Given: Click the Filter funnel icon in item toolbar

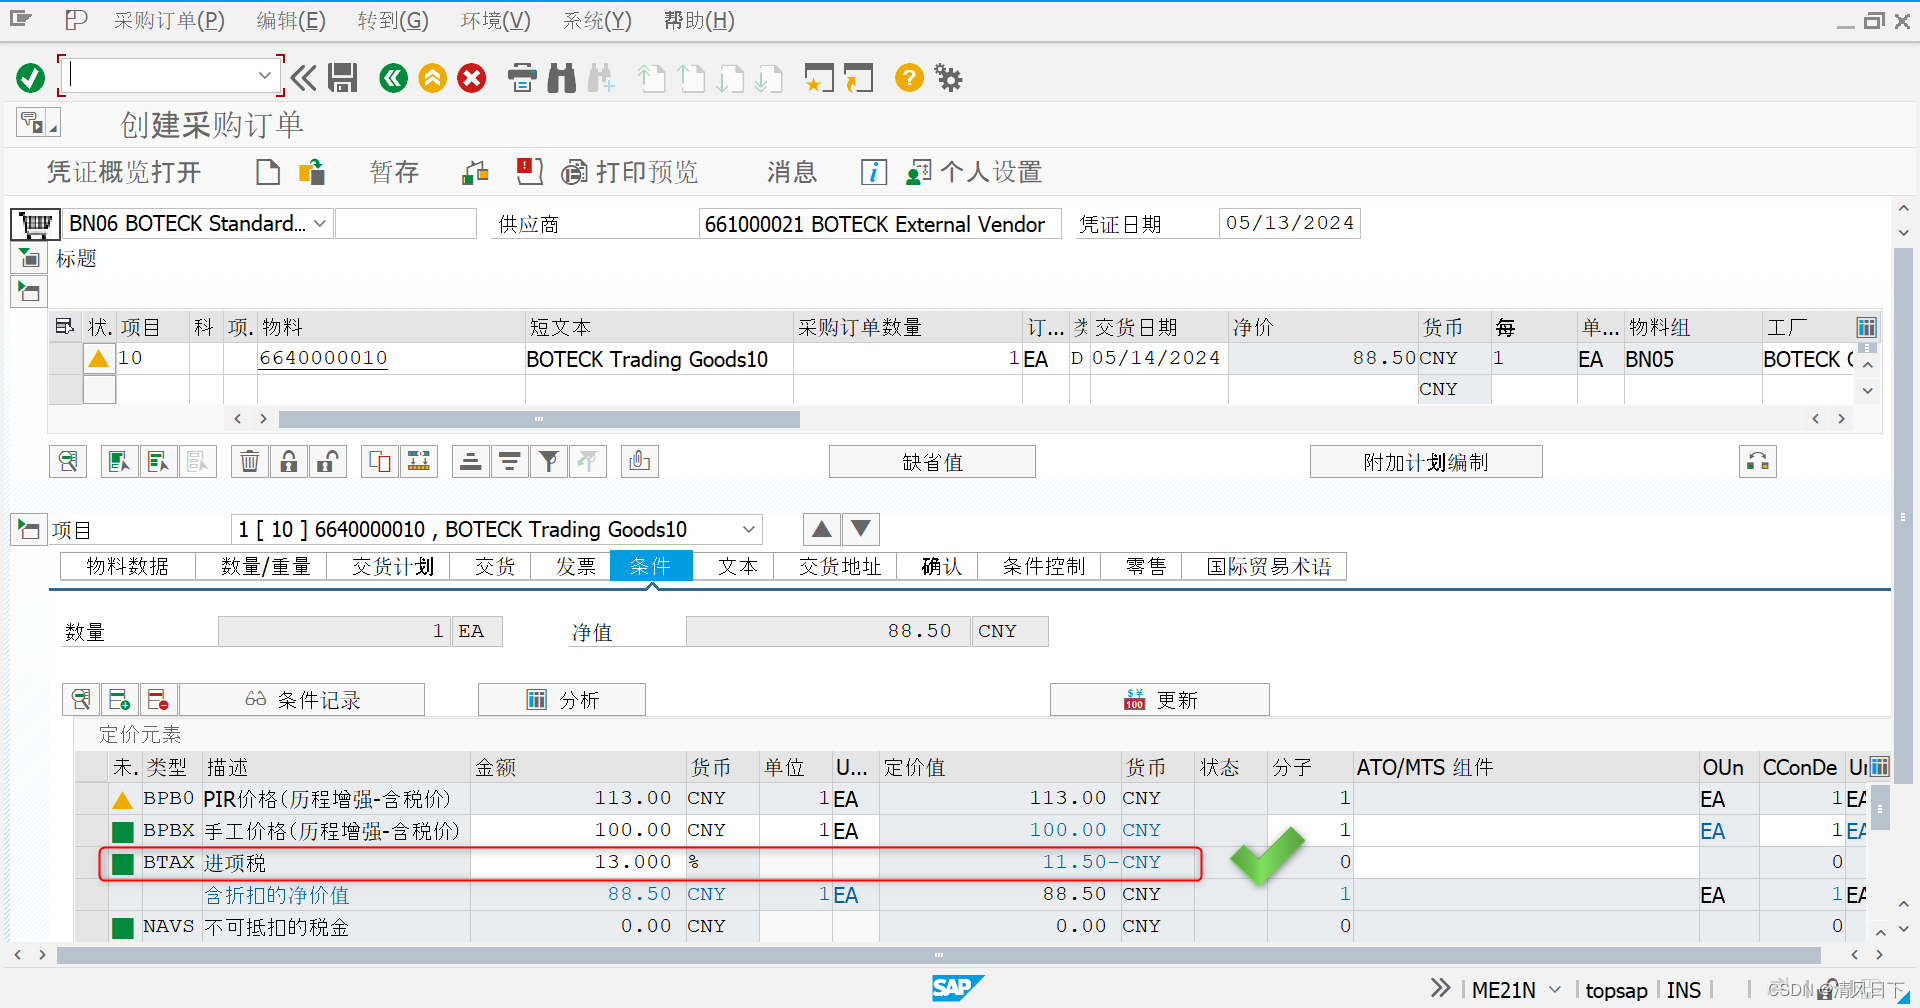Looking at the screenshot, I should pos(549,461).
